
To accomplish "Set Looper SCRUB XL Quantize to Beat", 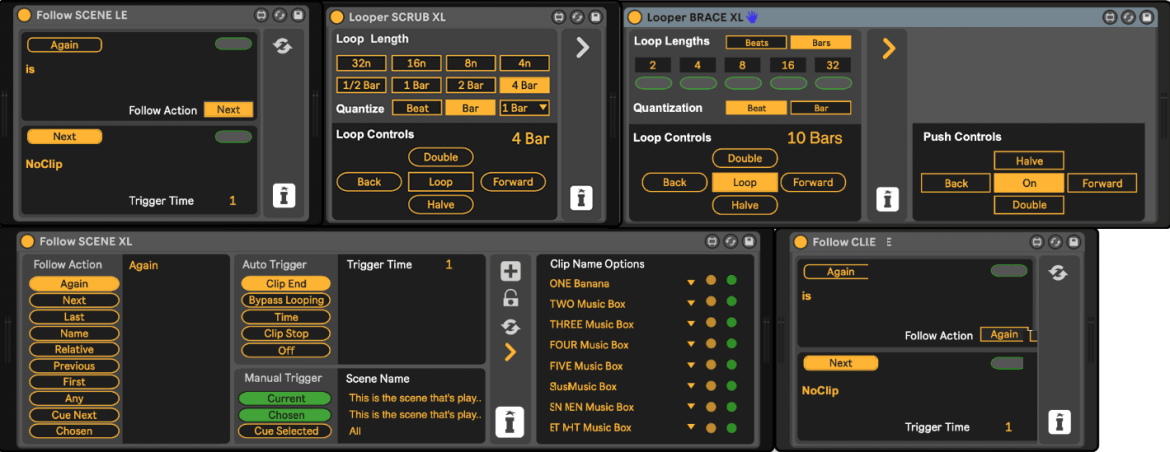I will tap(417, 108).
